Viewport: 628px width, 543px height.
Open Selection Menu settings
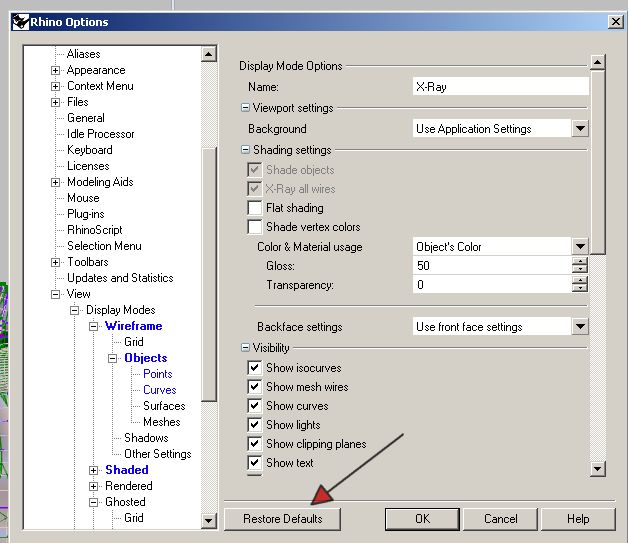[x=104, y=246]
